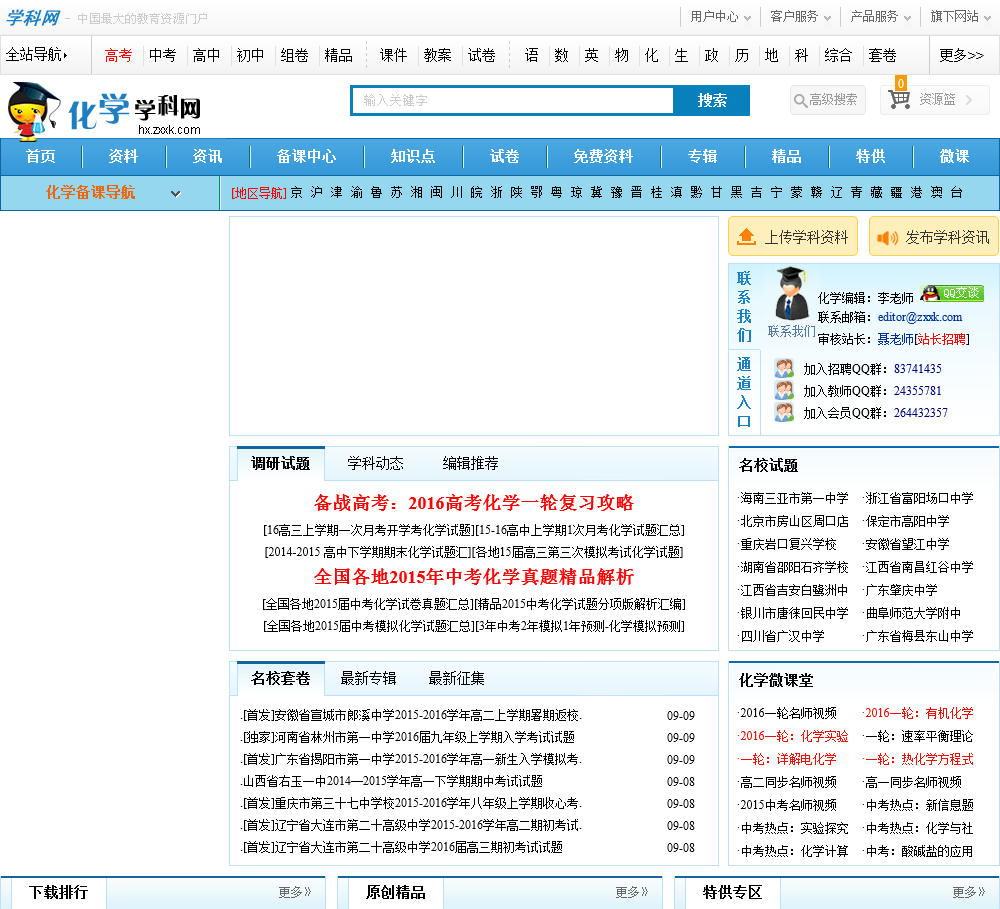Image resolution: width=1000 pixels, height=909 pixels.
Task: Open 2016一轮:有机化学 micro-course link
Action: pos(919,713)
